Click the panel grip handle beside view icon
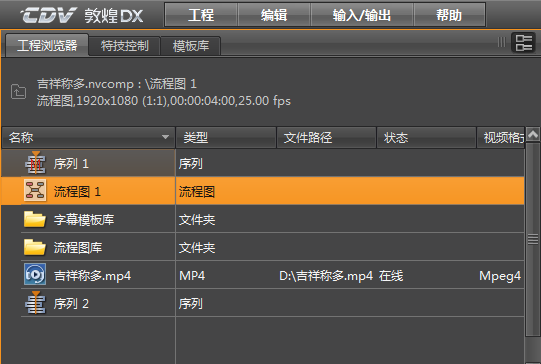The image size is (541, 364). pyautogui.click(x=502, y=42)
